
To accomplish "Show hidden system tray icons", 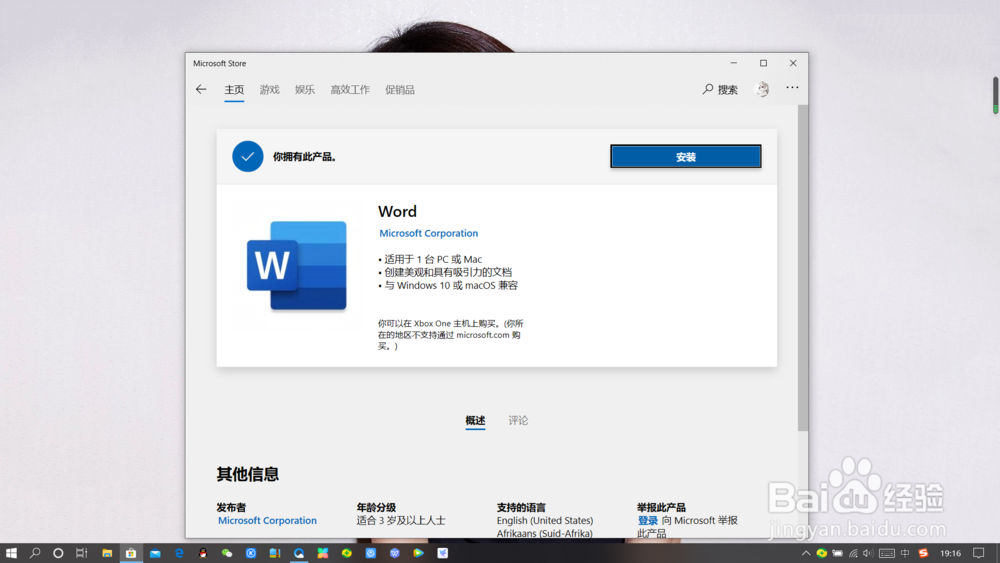I will point(806,553).
